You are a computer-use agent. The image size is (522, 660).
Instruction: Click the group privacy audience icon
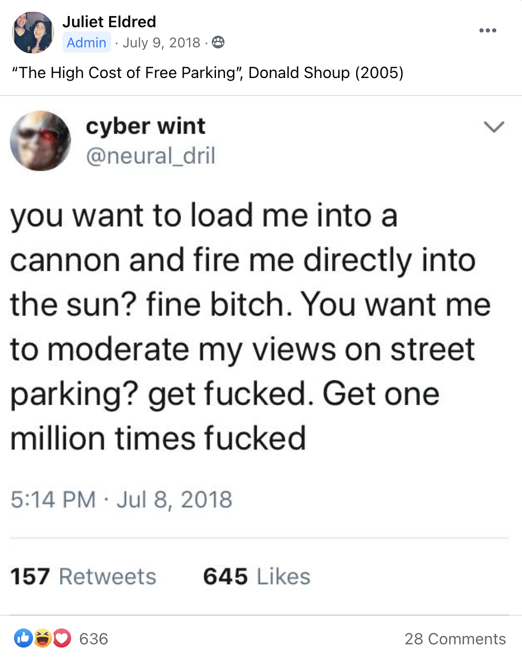tap(218, 43)
